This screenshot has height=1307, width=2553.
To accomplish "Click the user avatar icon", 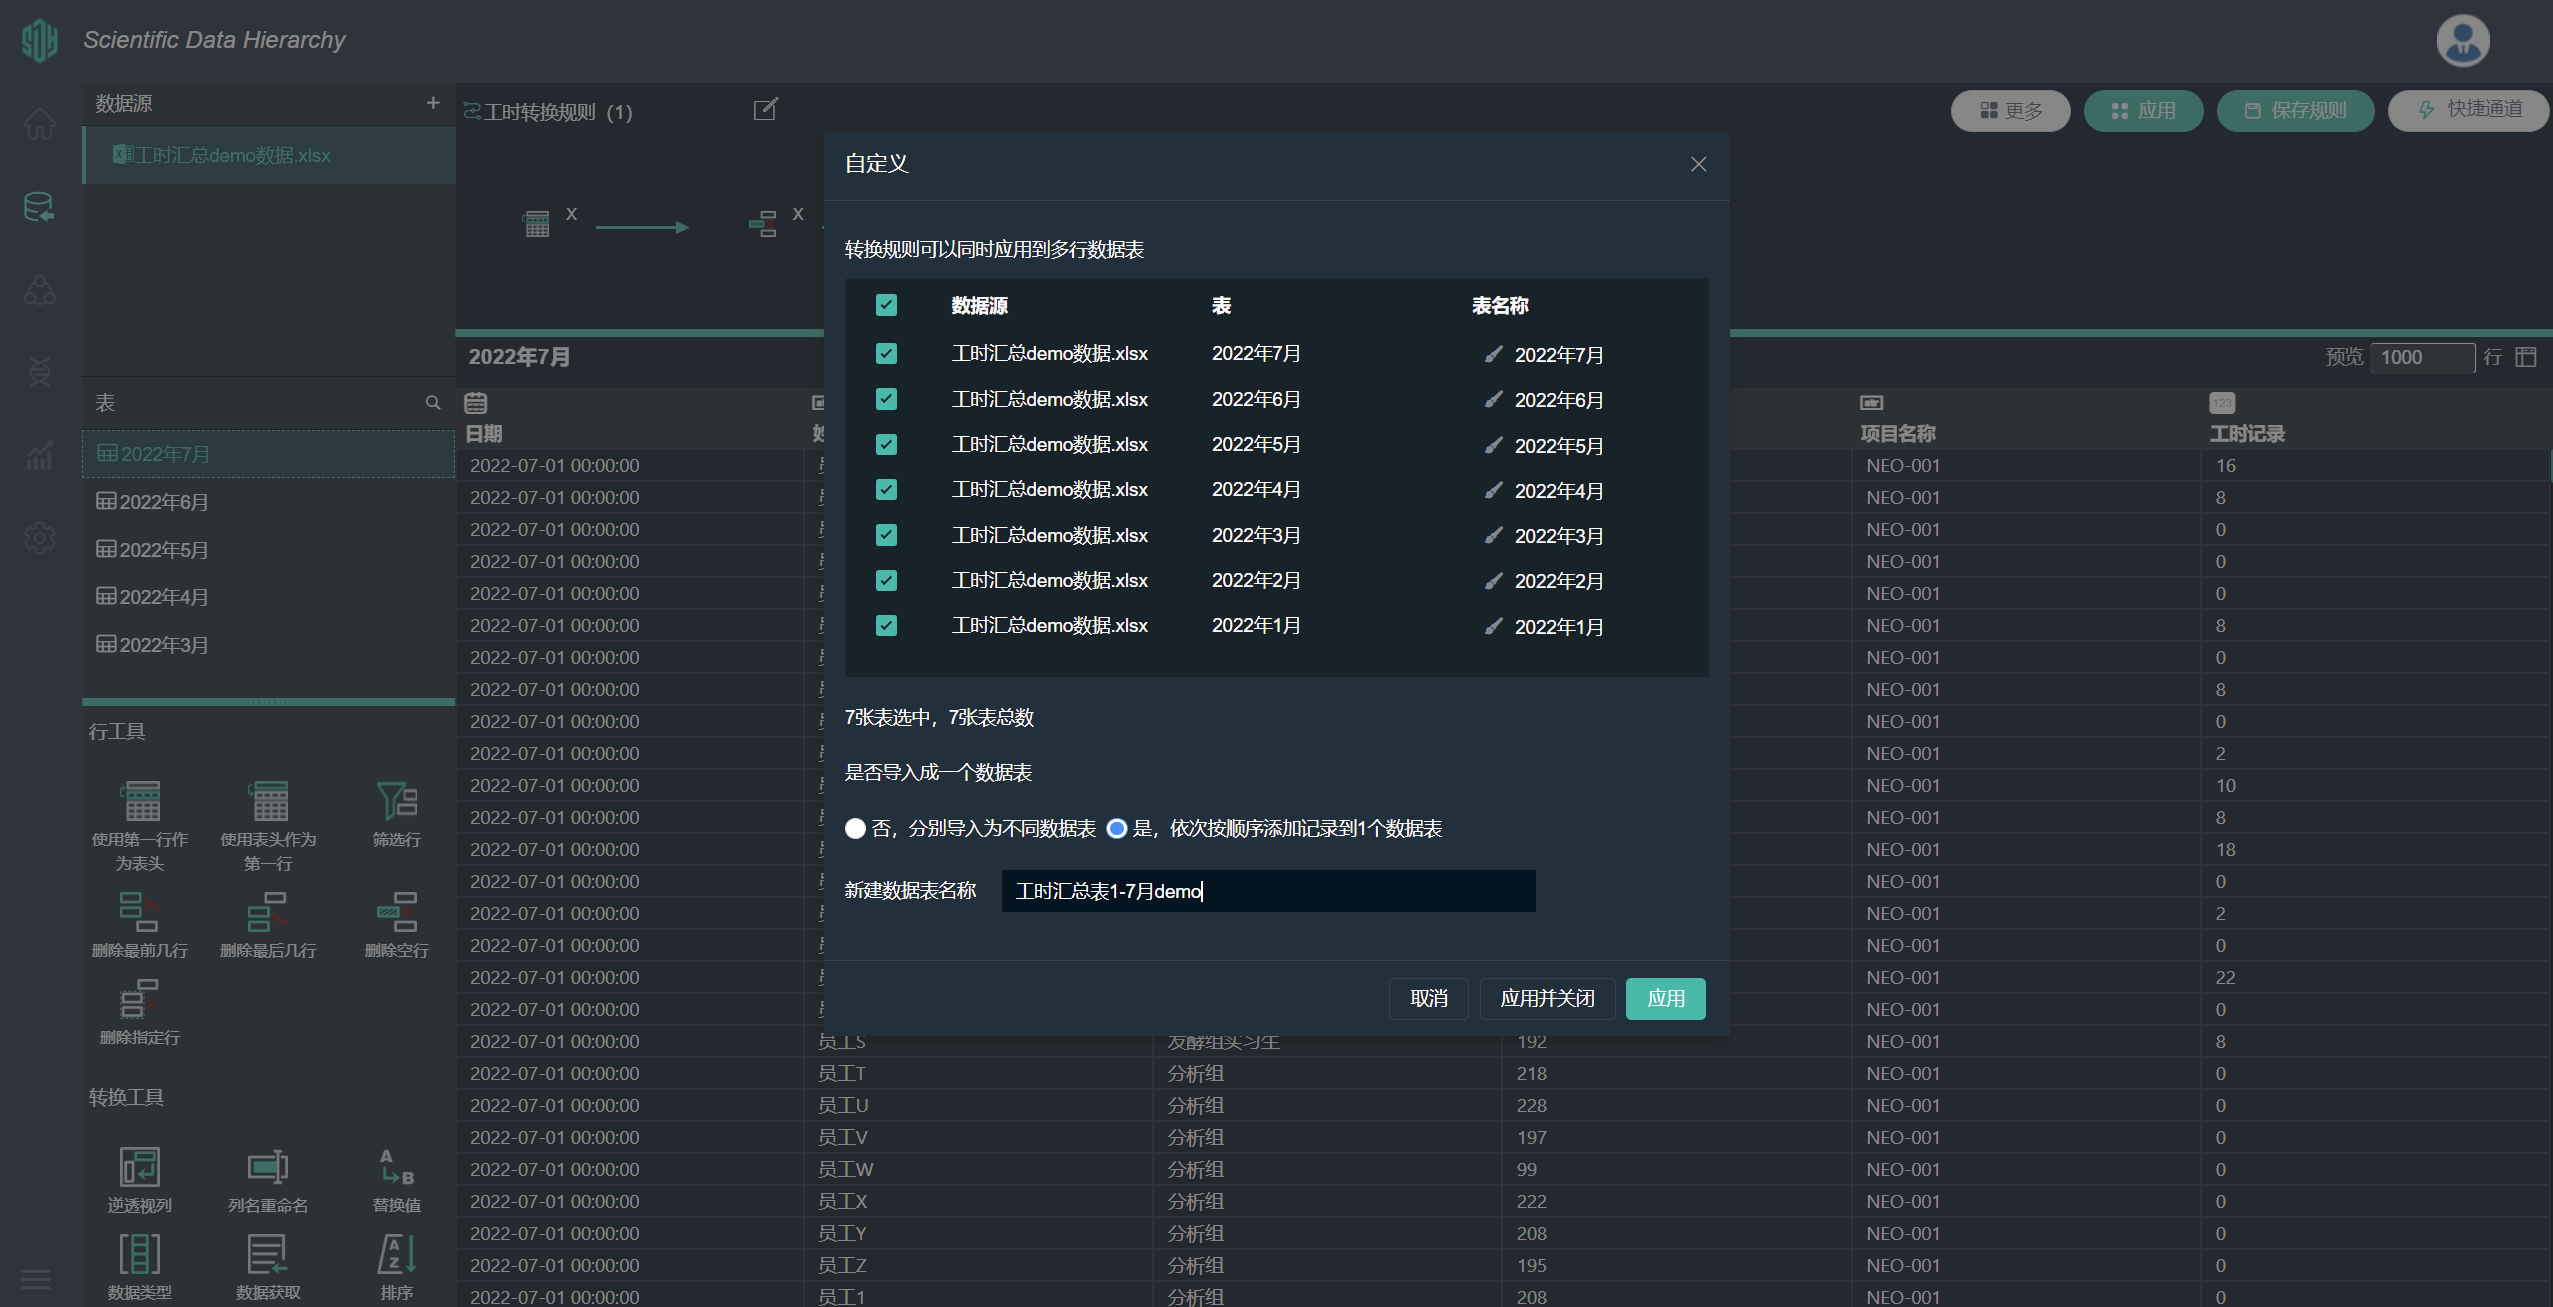I will click(2462, 41).
